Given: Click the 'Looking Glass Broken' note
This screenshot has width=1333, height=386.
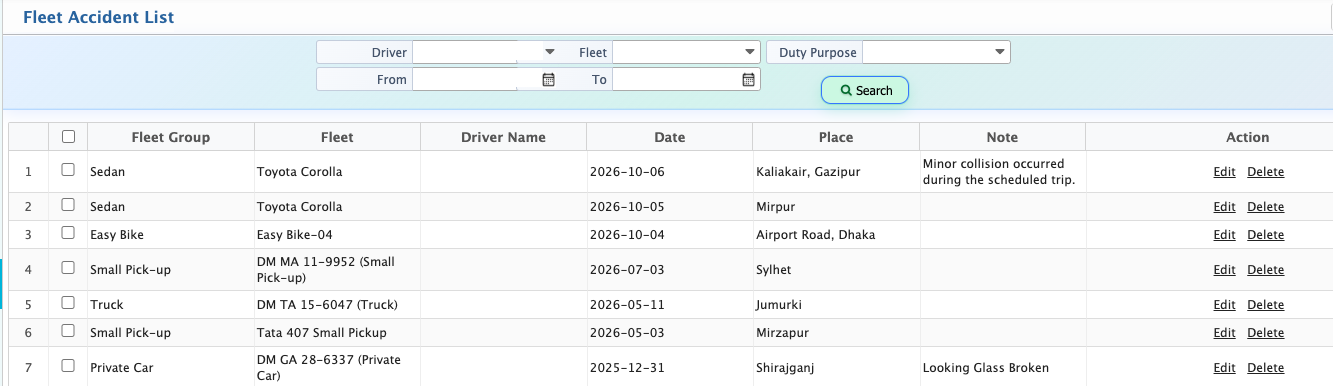Looking at the screenshot, I should [986, 368].
